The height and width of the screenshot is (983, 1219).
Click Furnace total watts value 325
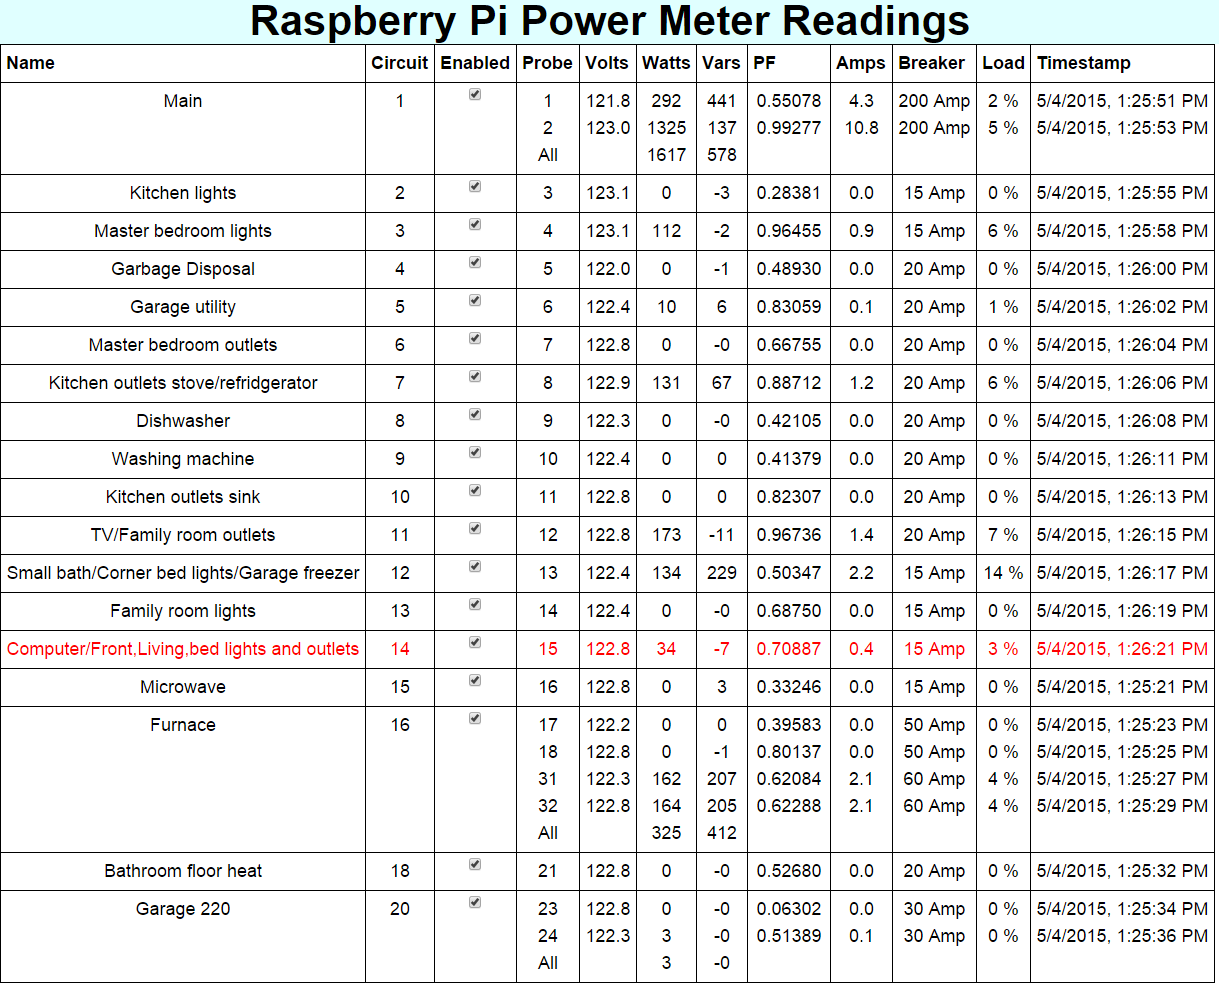[x=666, y=833]
